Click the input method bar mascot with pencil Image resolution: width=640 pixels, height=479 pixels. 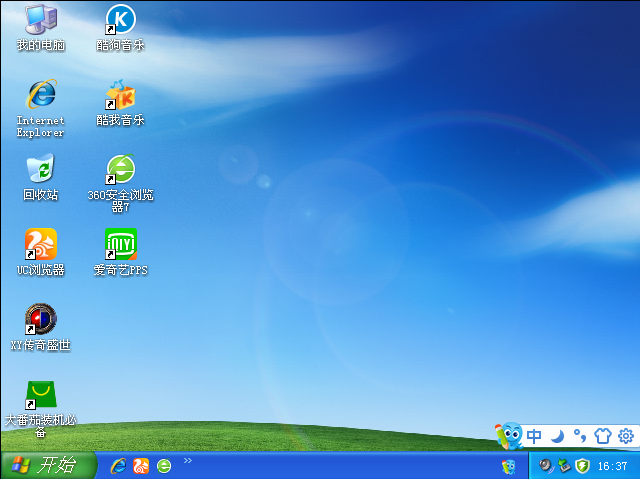[509, 436]
